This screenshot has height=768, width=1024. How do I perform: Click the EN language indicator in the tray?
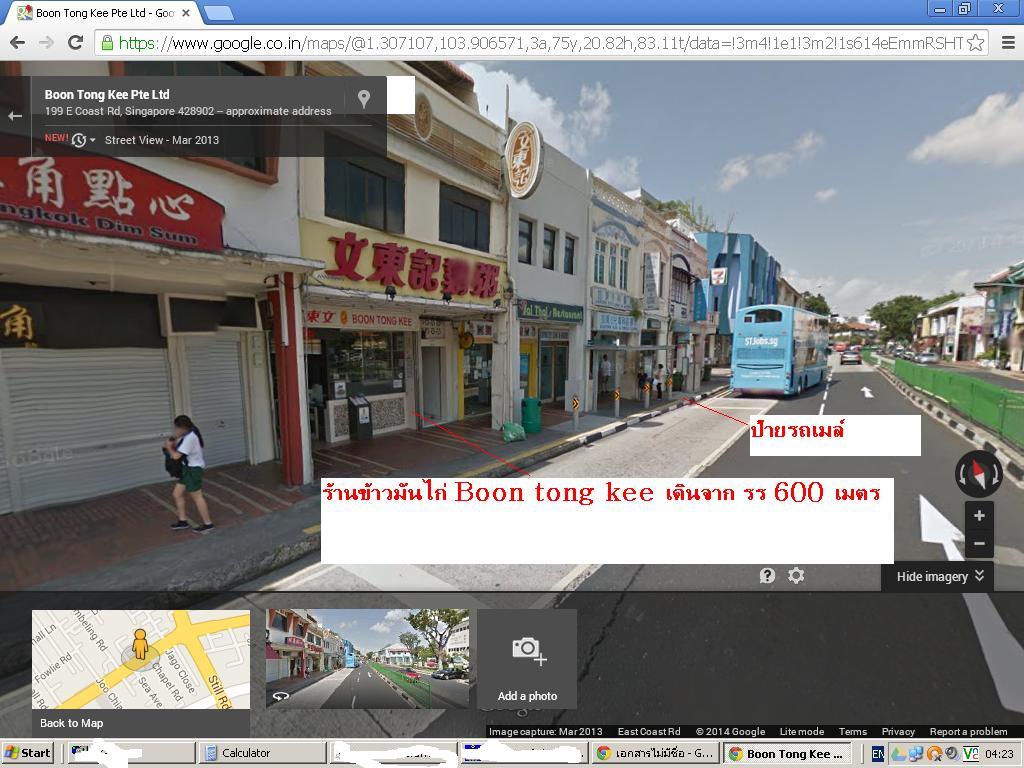point(878,754)
